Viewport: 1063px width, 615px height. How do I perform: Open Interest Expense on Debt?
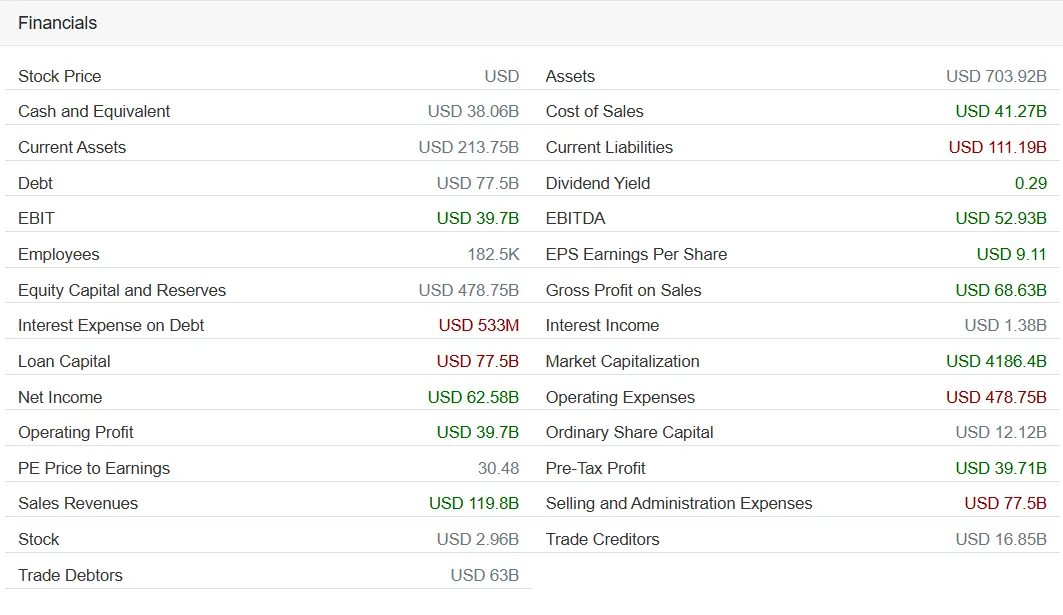click(111, 325)
